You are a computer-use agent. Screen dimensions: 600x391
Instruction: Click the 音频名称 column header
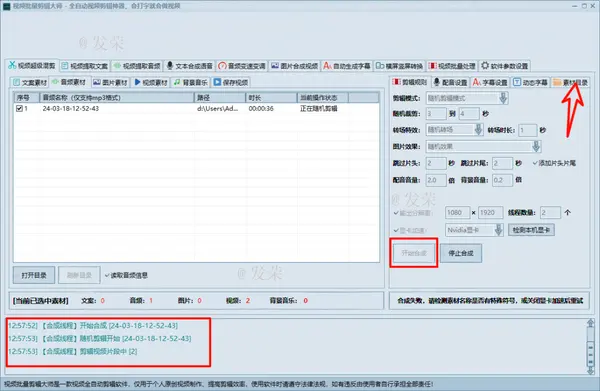(x=117, y=98)
